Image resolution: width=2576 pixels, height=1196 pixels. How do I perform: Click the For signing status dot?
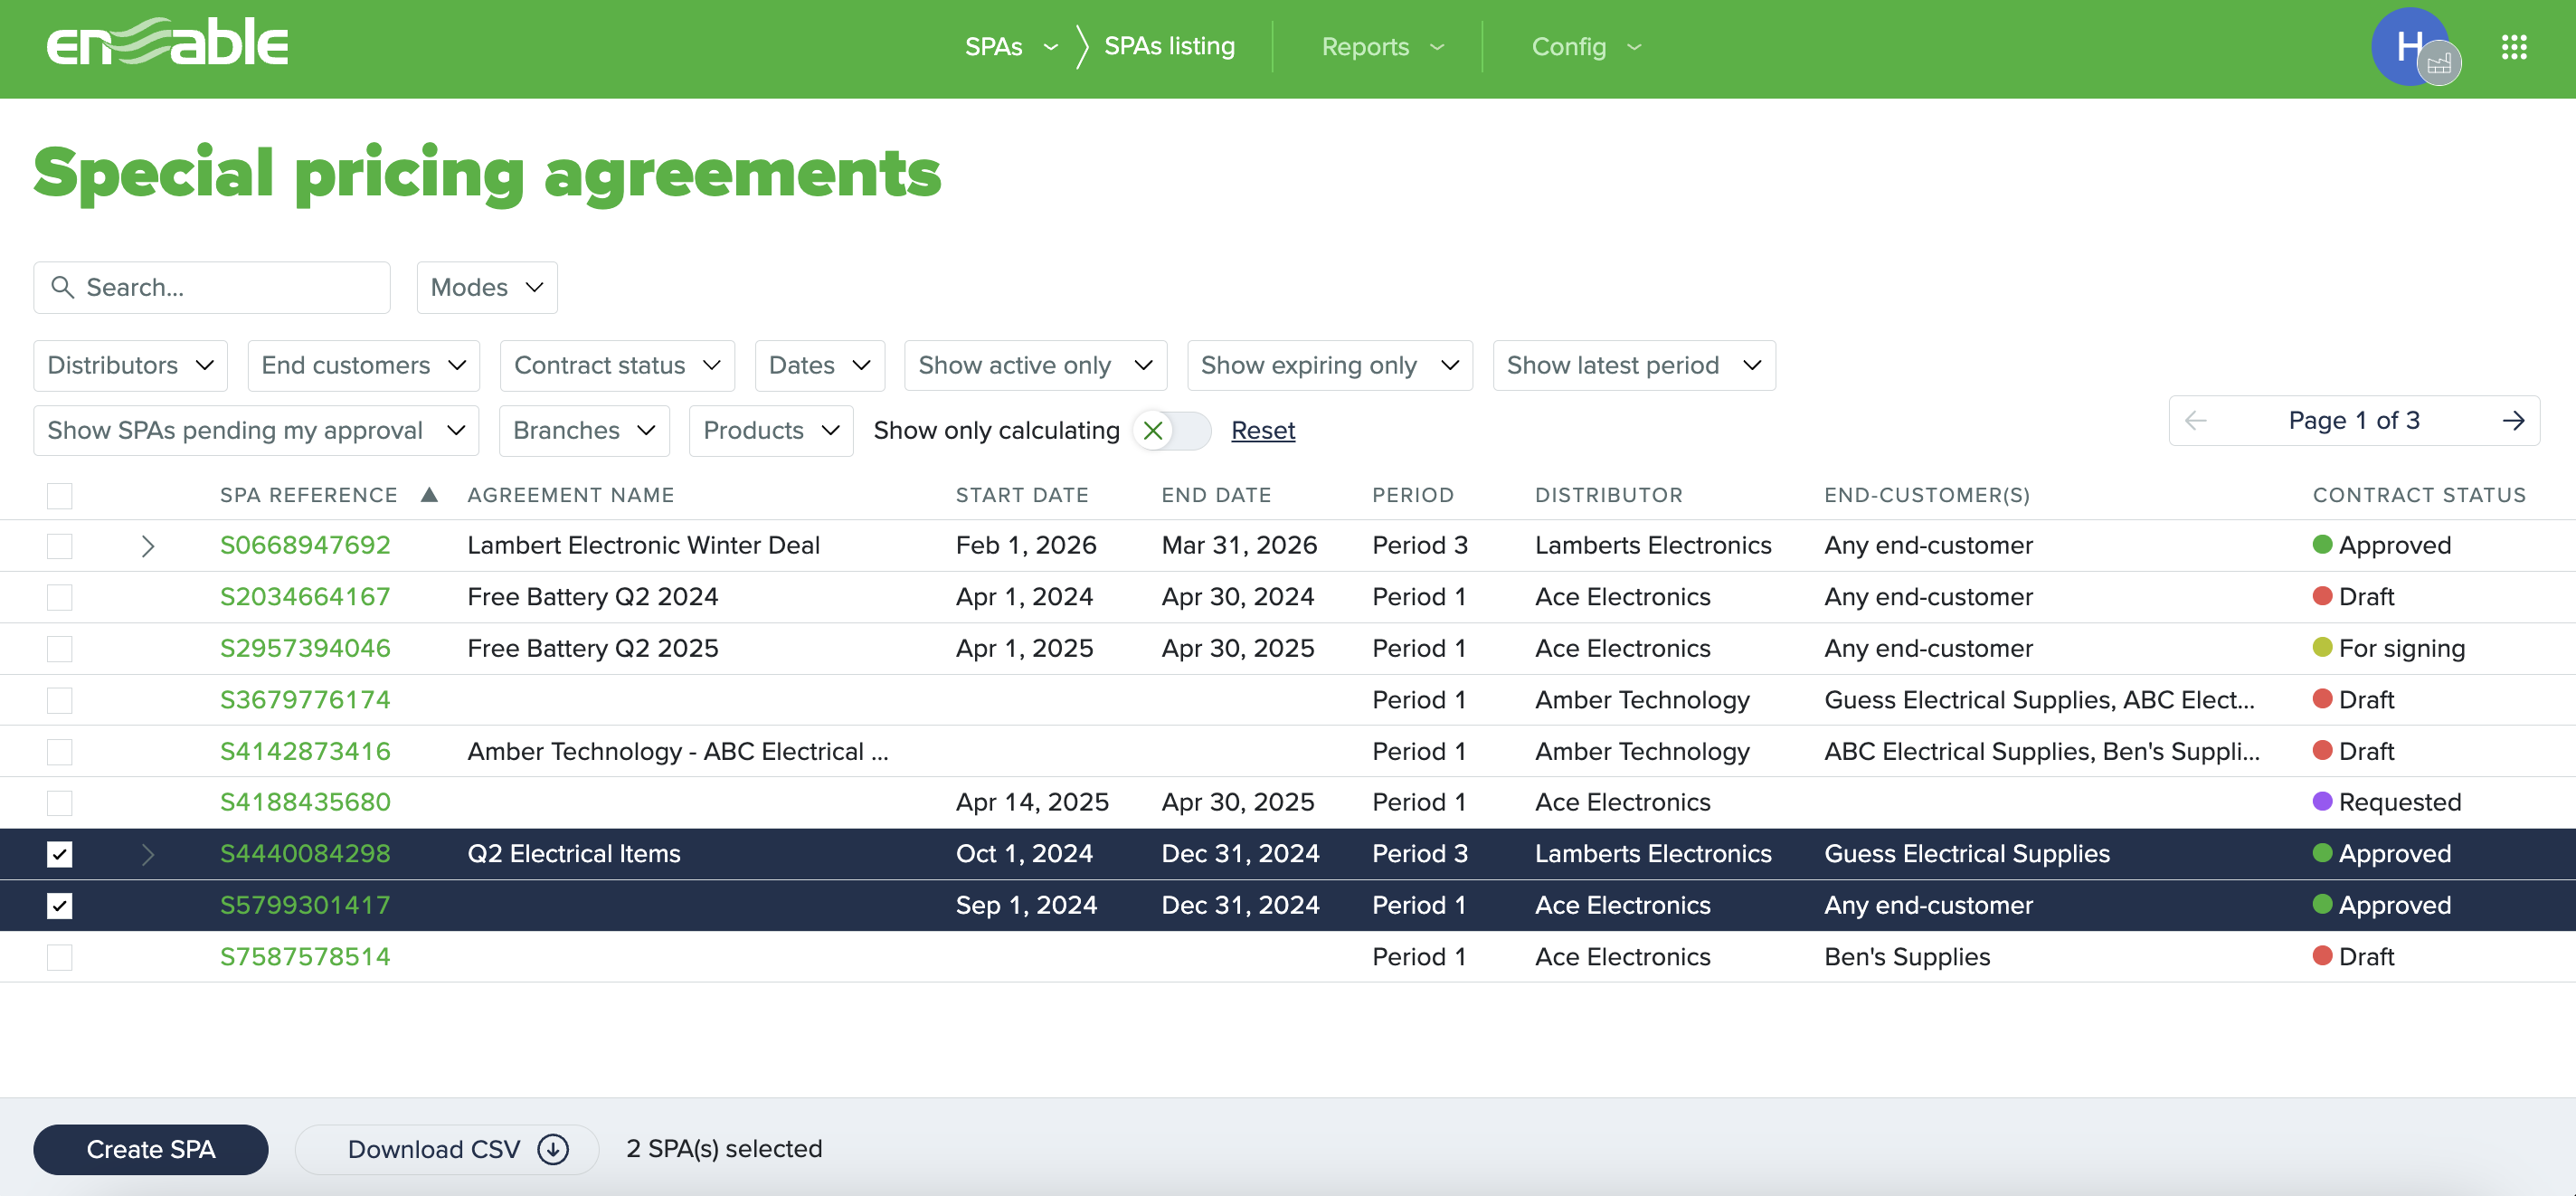[2322, 647]
